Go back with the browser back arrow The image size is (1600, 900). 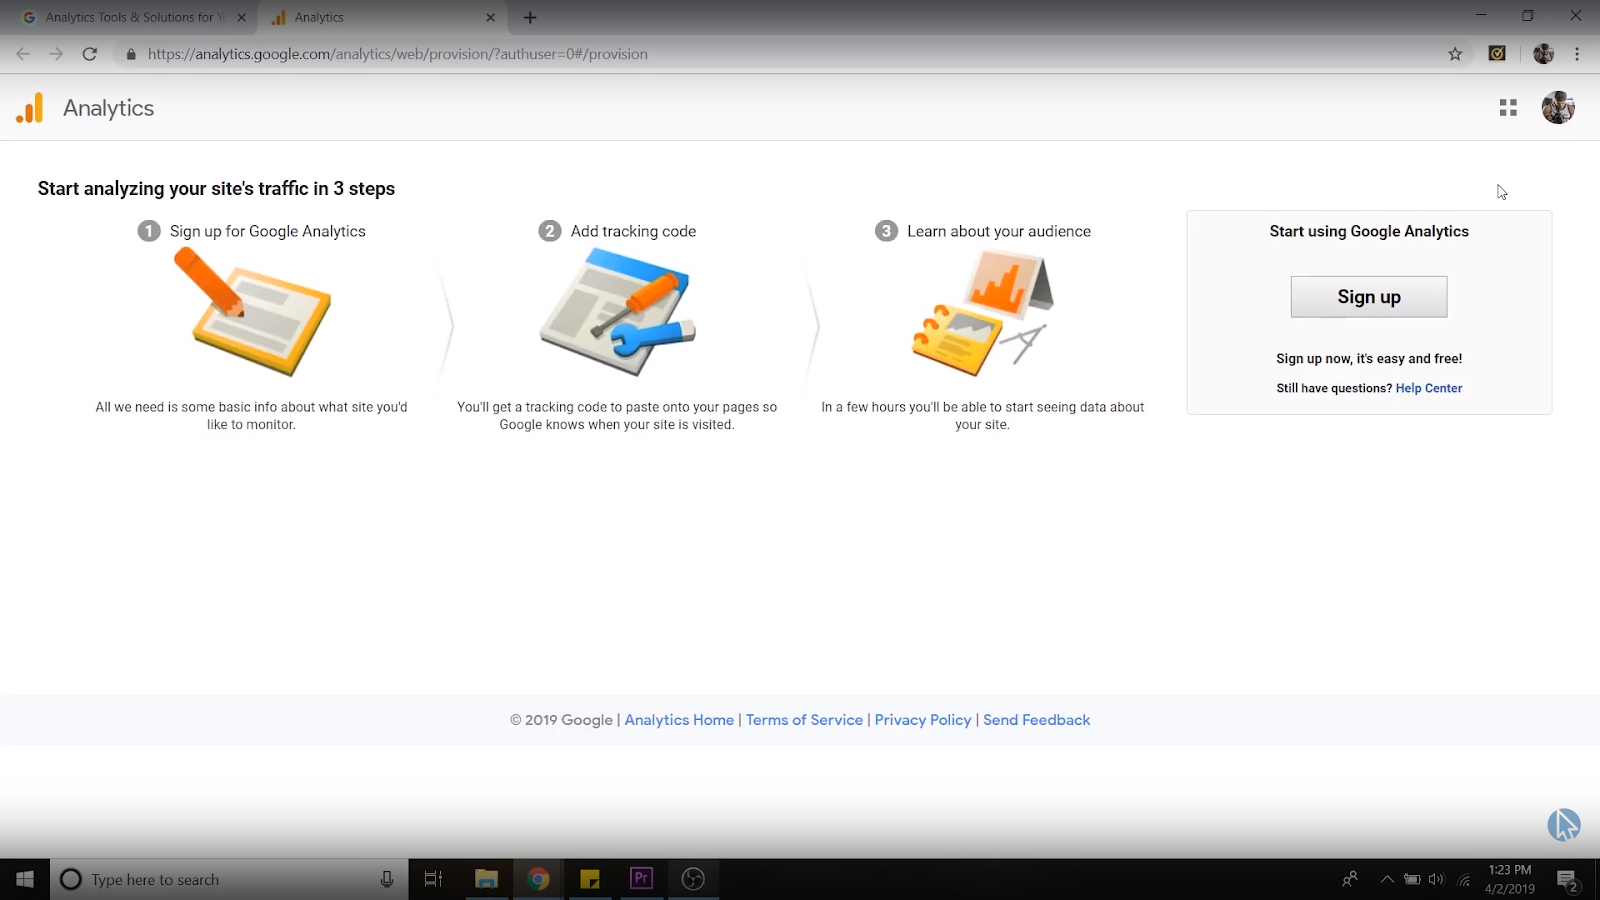point(23,54)
